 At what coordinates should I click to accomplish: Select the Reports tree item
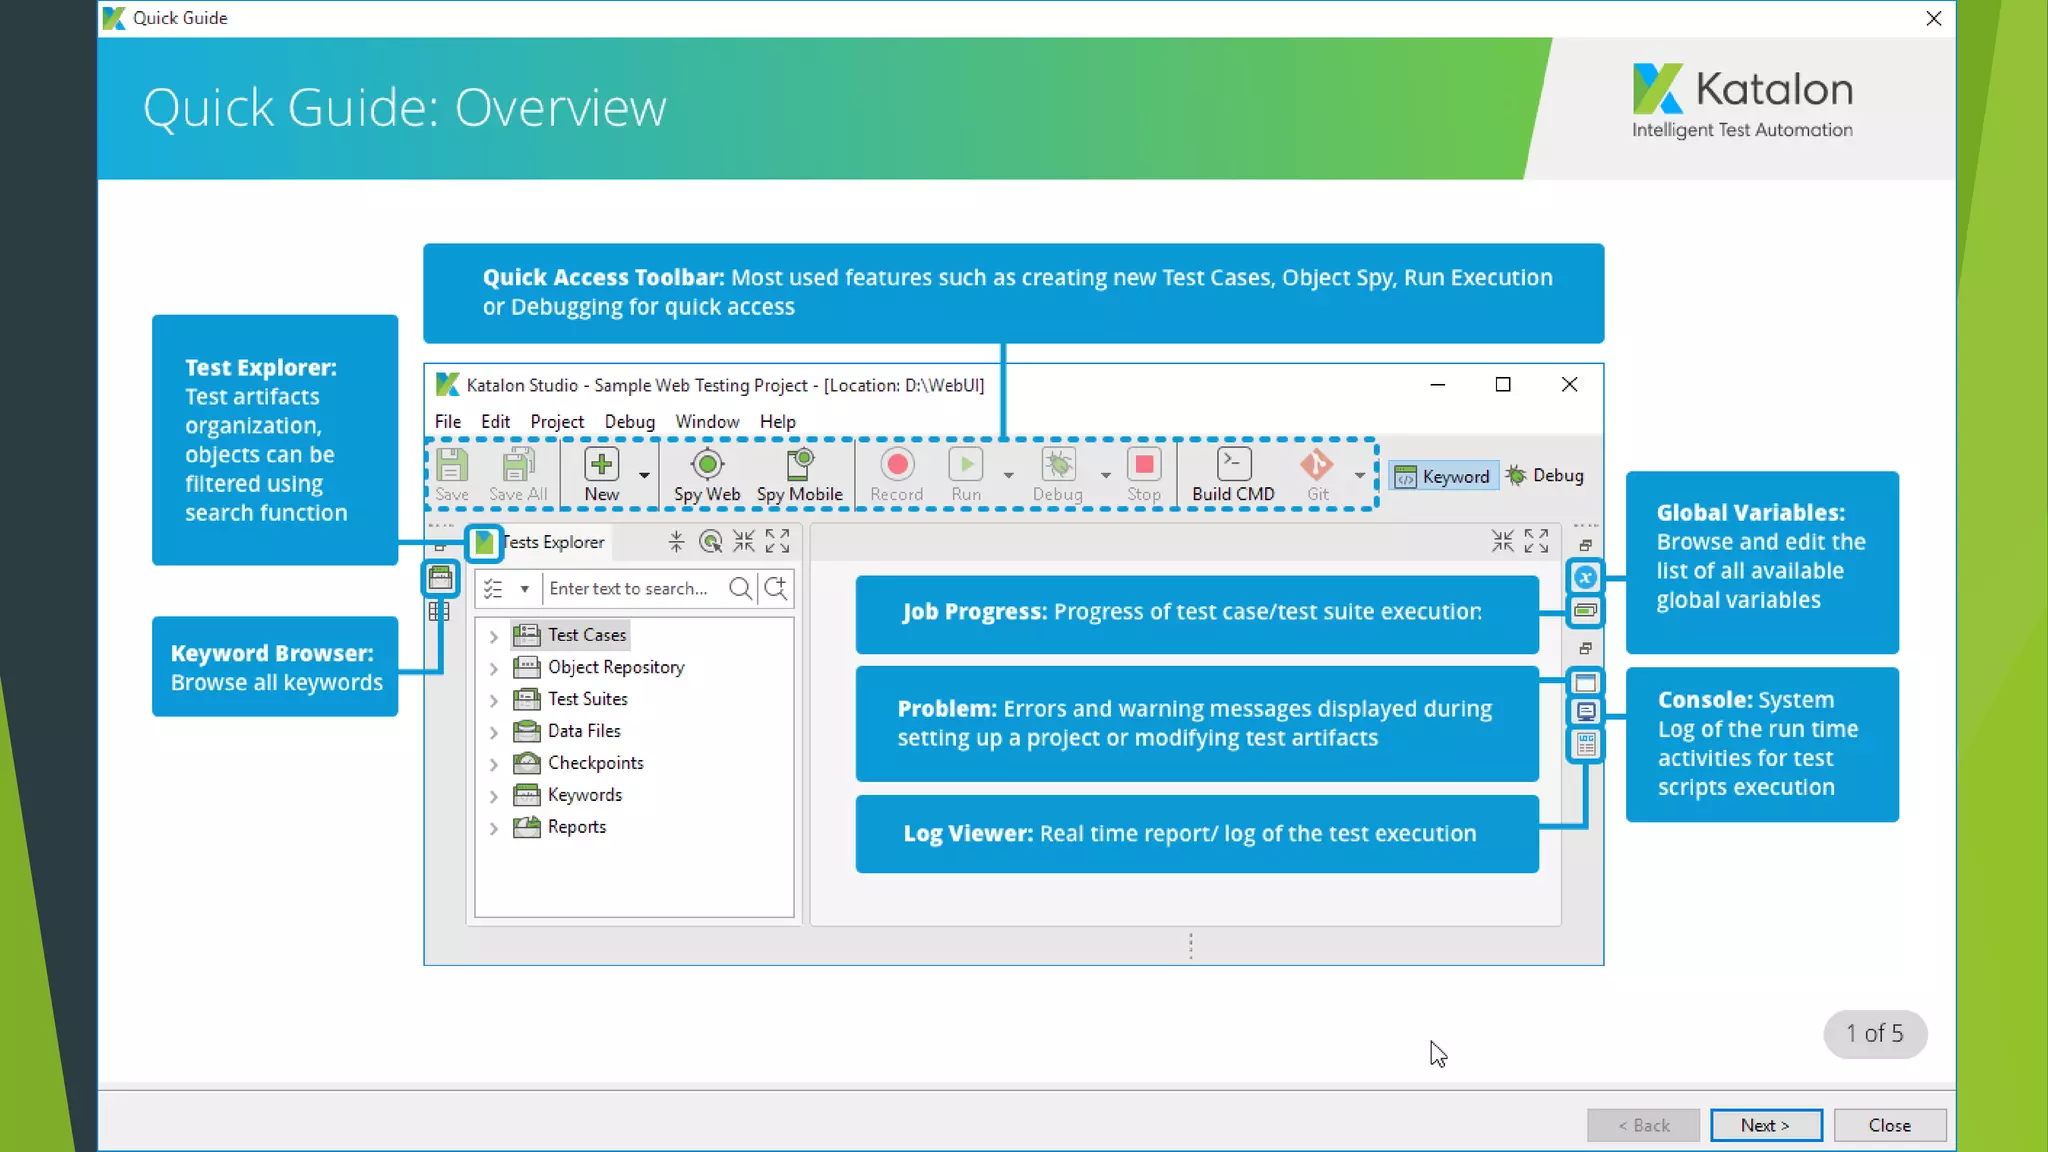[x=576, y=827]
